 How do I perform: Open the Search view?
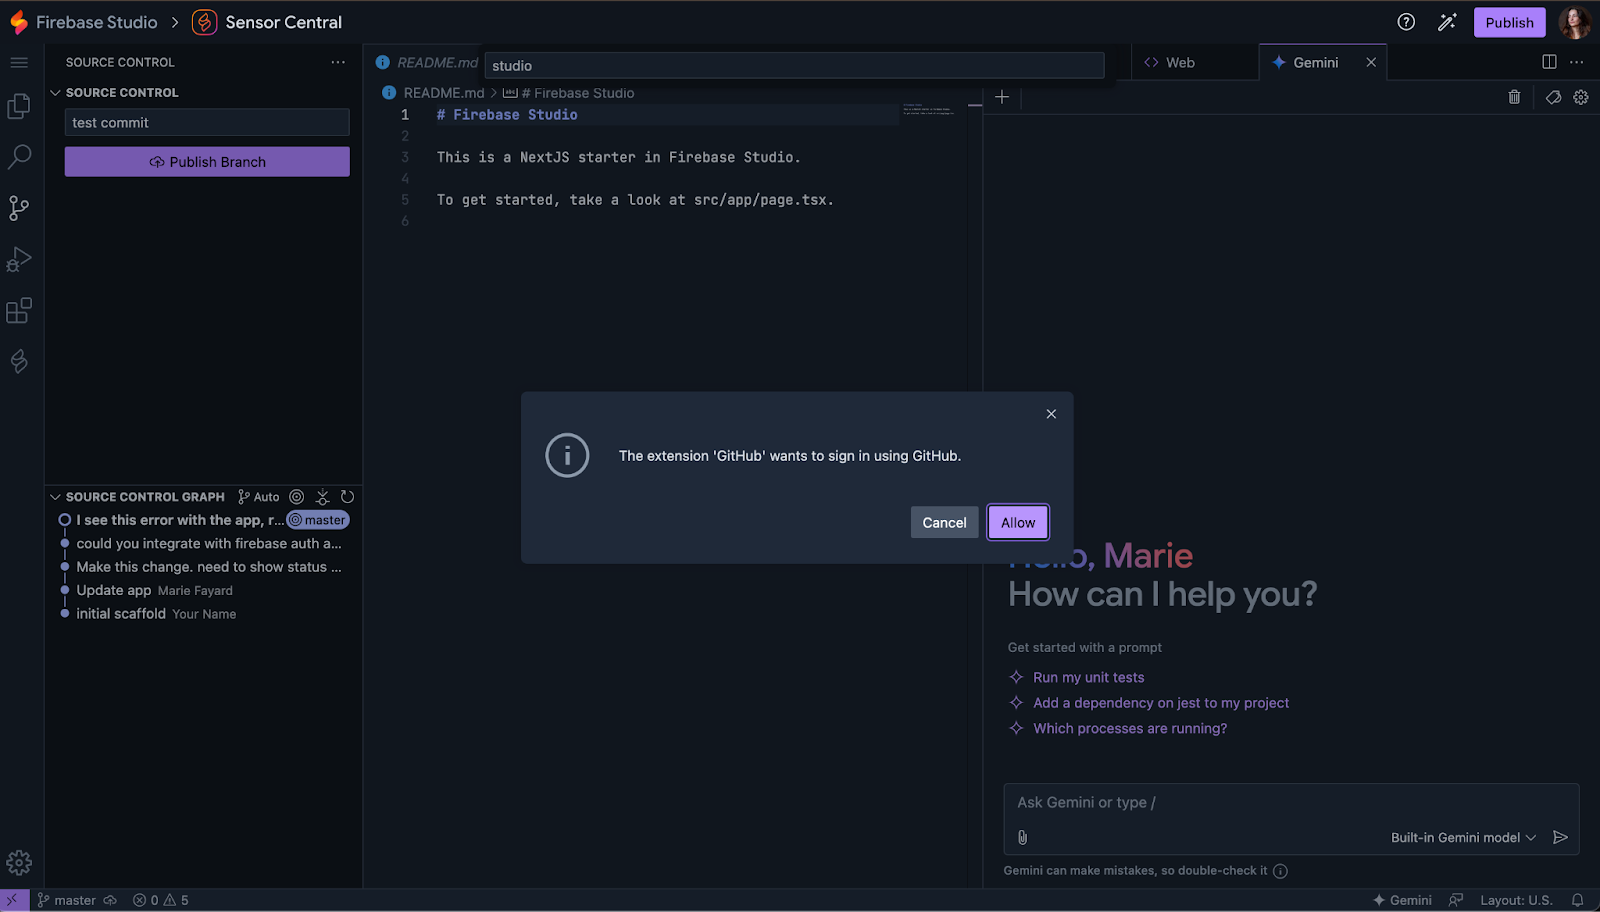tap(19, 157)
